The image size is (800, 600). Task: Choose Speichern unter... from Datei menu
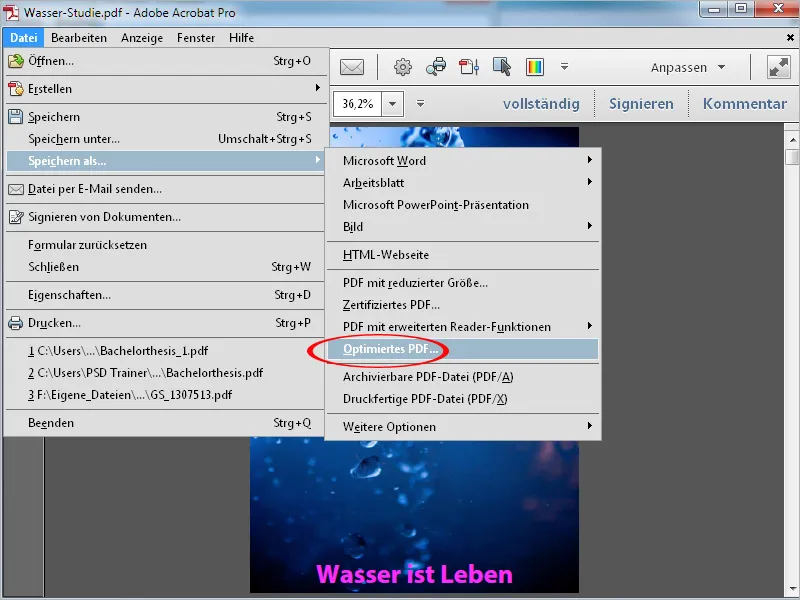(164, 139)
